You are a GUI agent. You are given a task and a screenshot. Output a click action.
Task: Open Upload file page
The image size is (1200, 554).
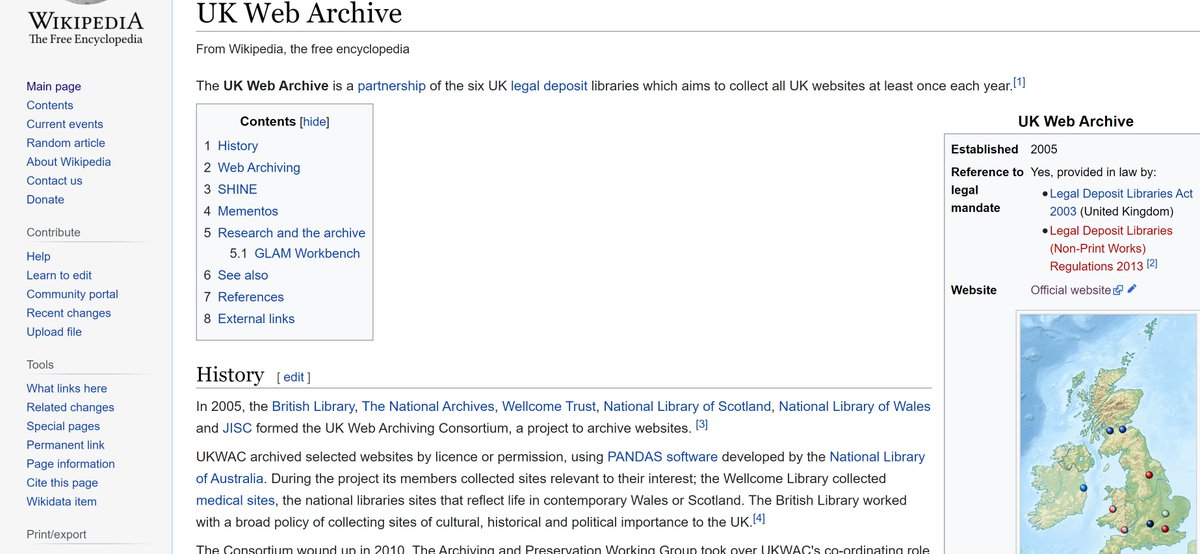coord(54,332)
